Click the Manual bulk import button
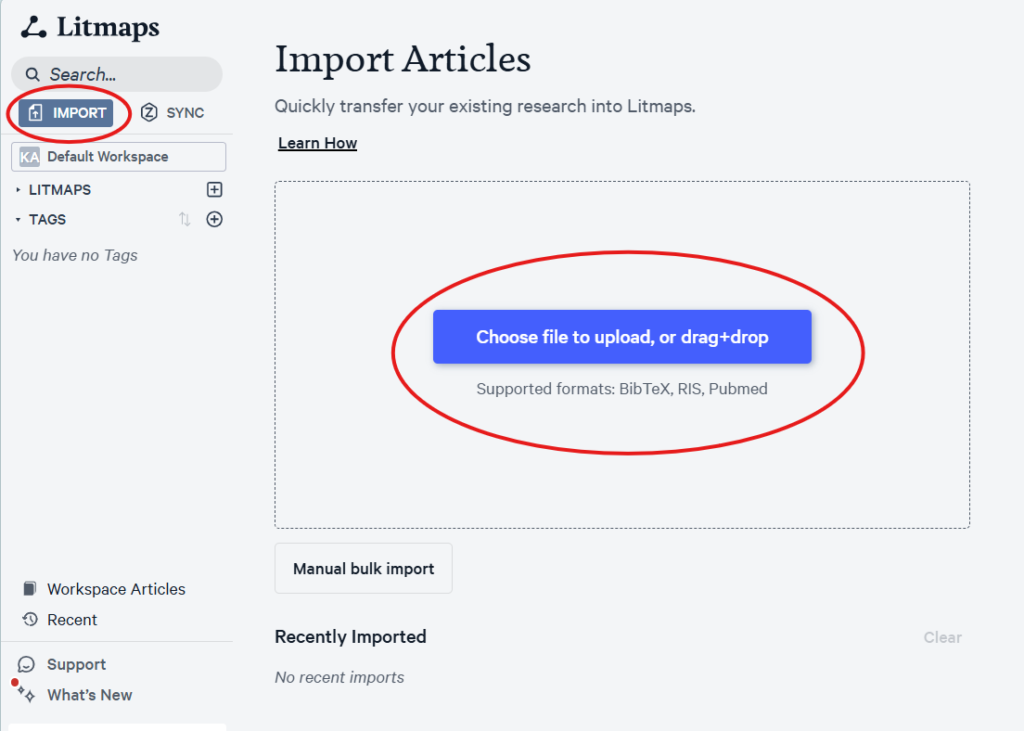This screenshot has width=1024, height=731. click(x=363, y=568)
